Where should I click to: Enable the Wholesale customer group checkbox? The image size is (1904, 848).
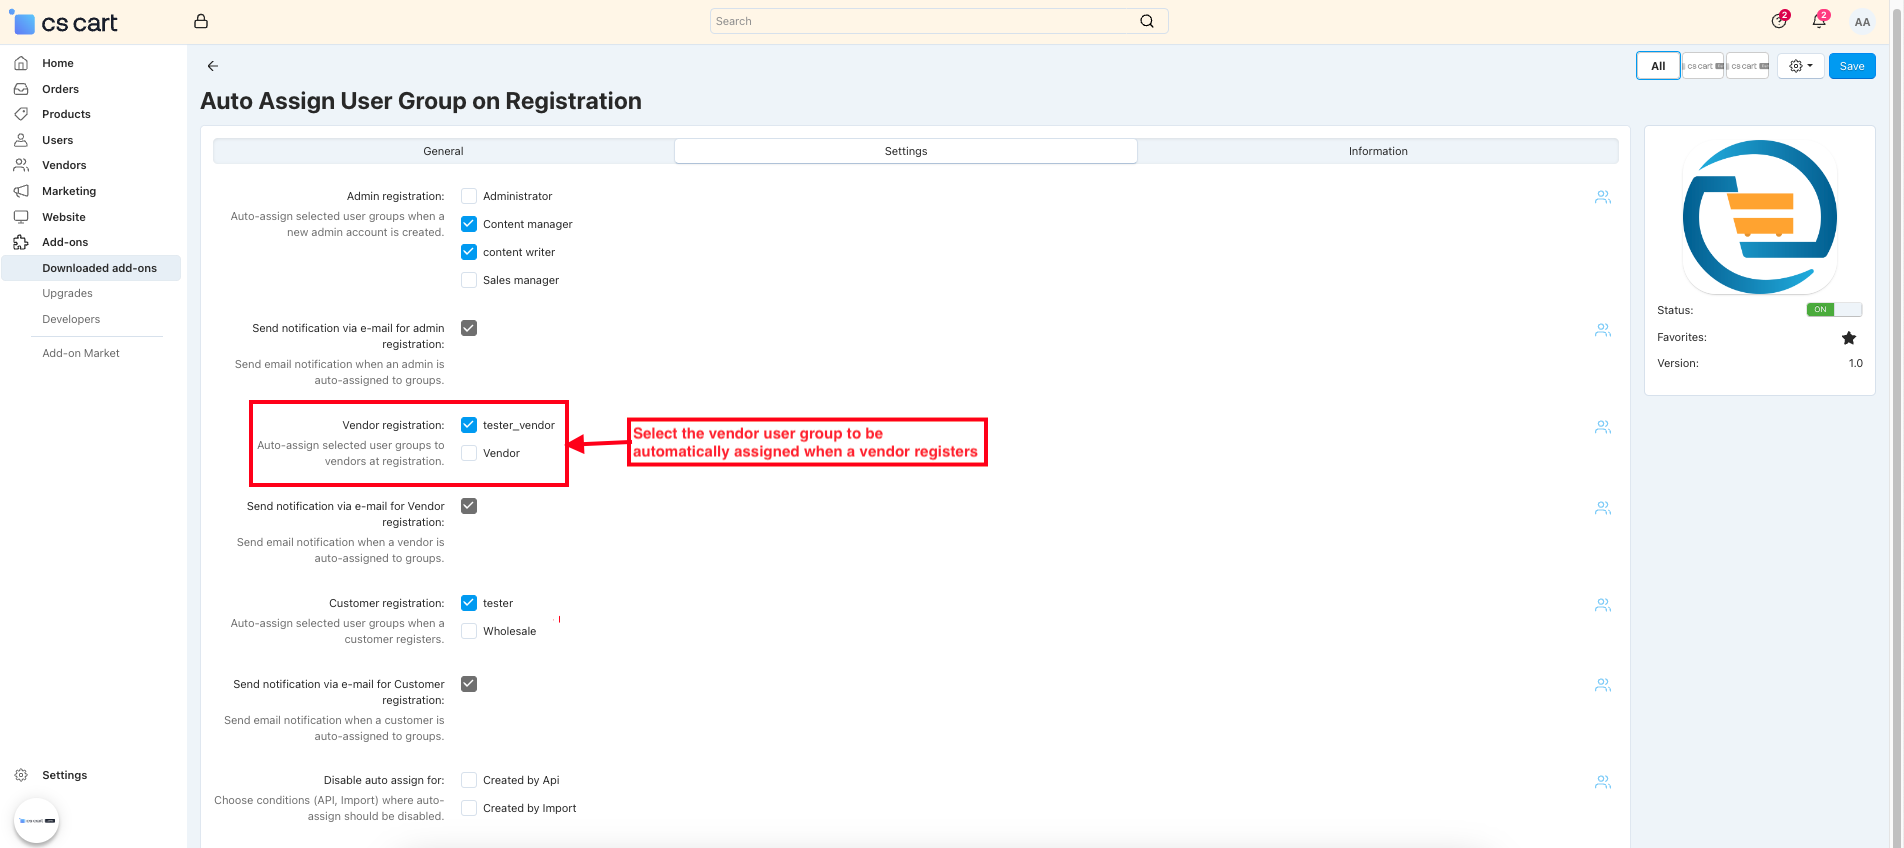coord(469,631)
